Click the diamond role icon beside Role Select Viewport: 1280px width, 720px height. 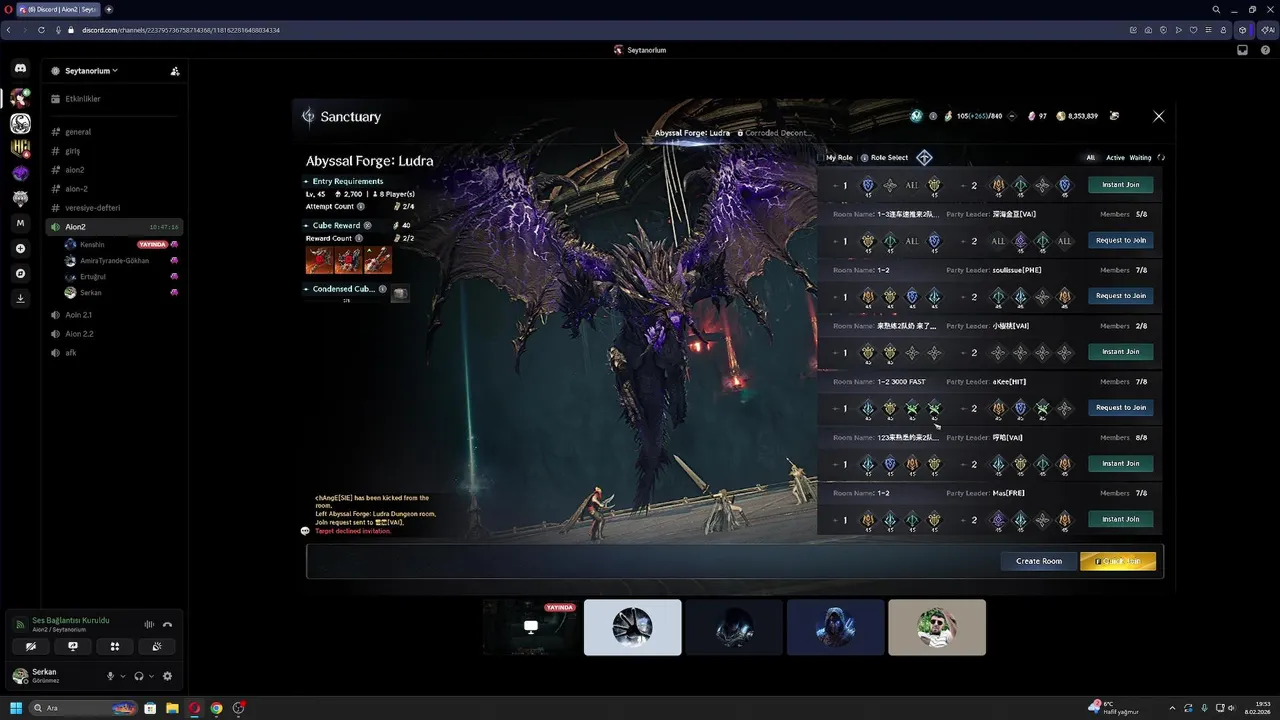(x=924, y=157)
